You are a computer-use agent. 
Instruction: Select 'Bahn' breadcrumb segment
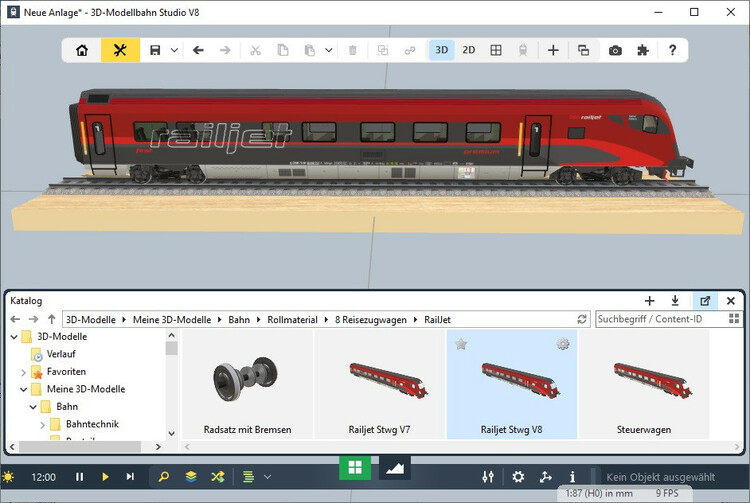click(239, 319)
